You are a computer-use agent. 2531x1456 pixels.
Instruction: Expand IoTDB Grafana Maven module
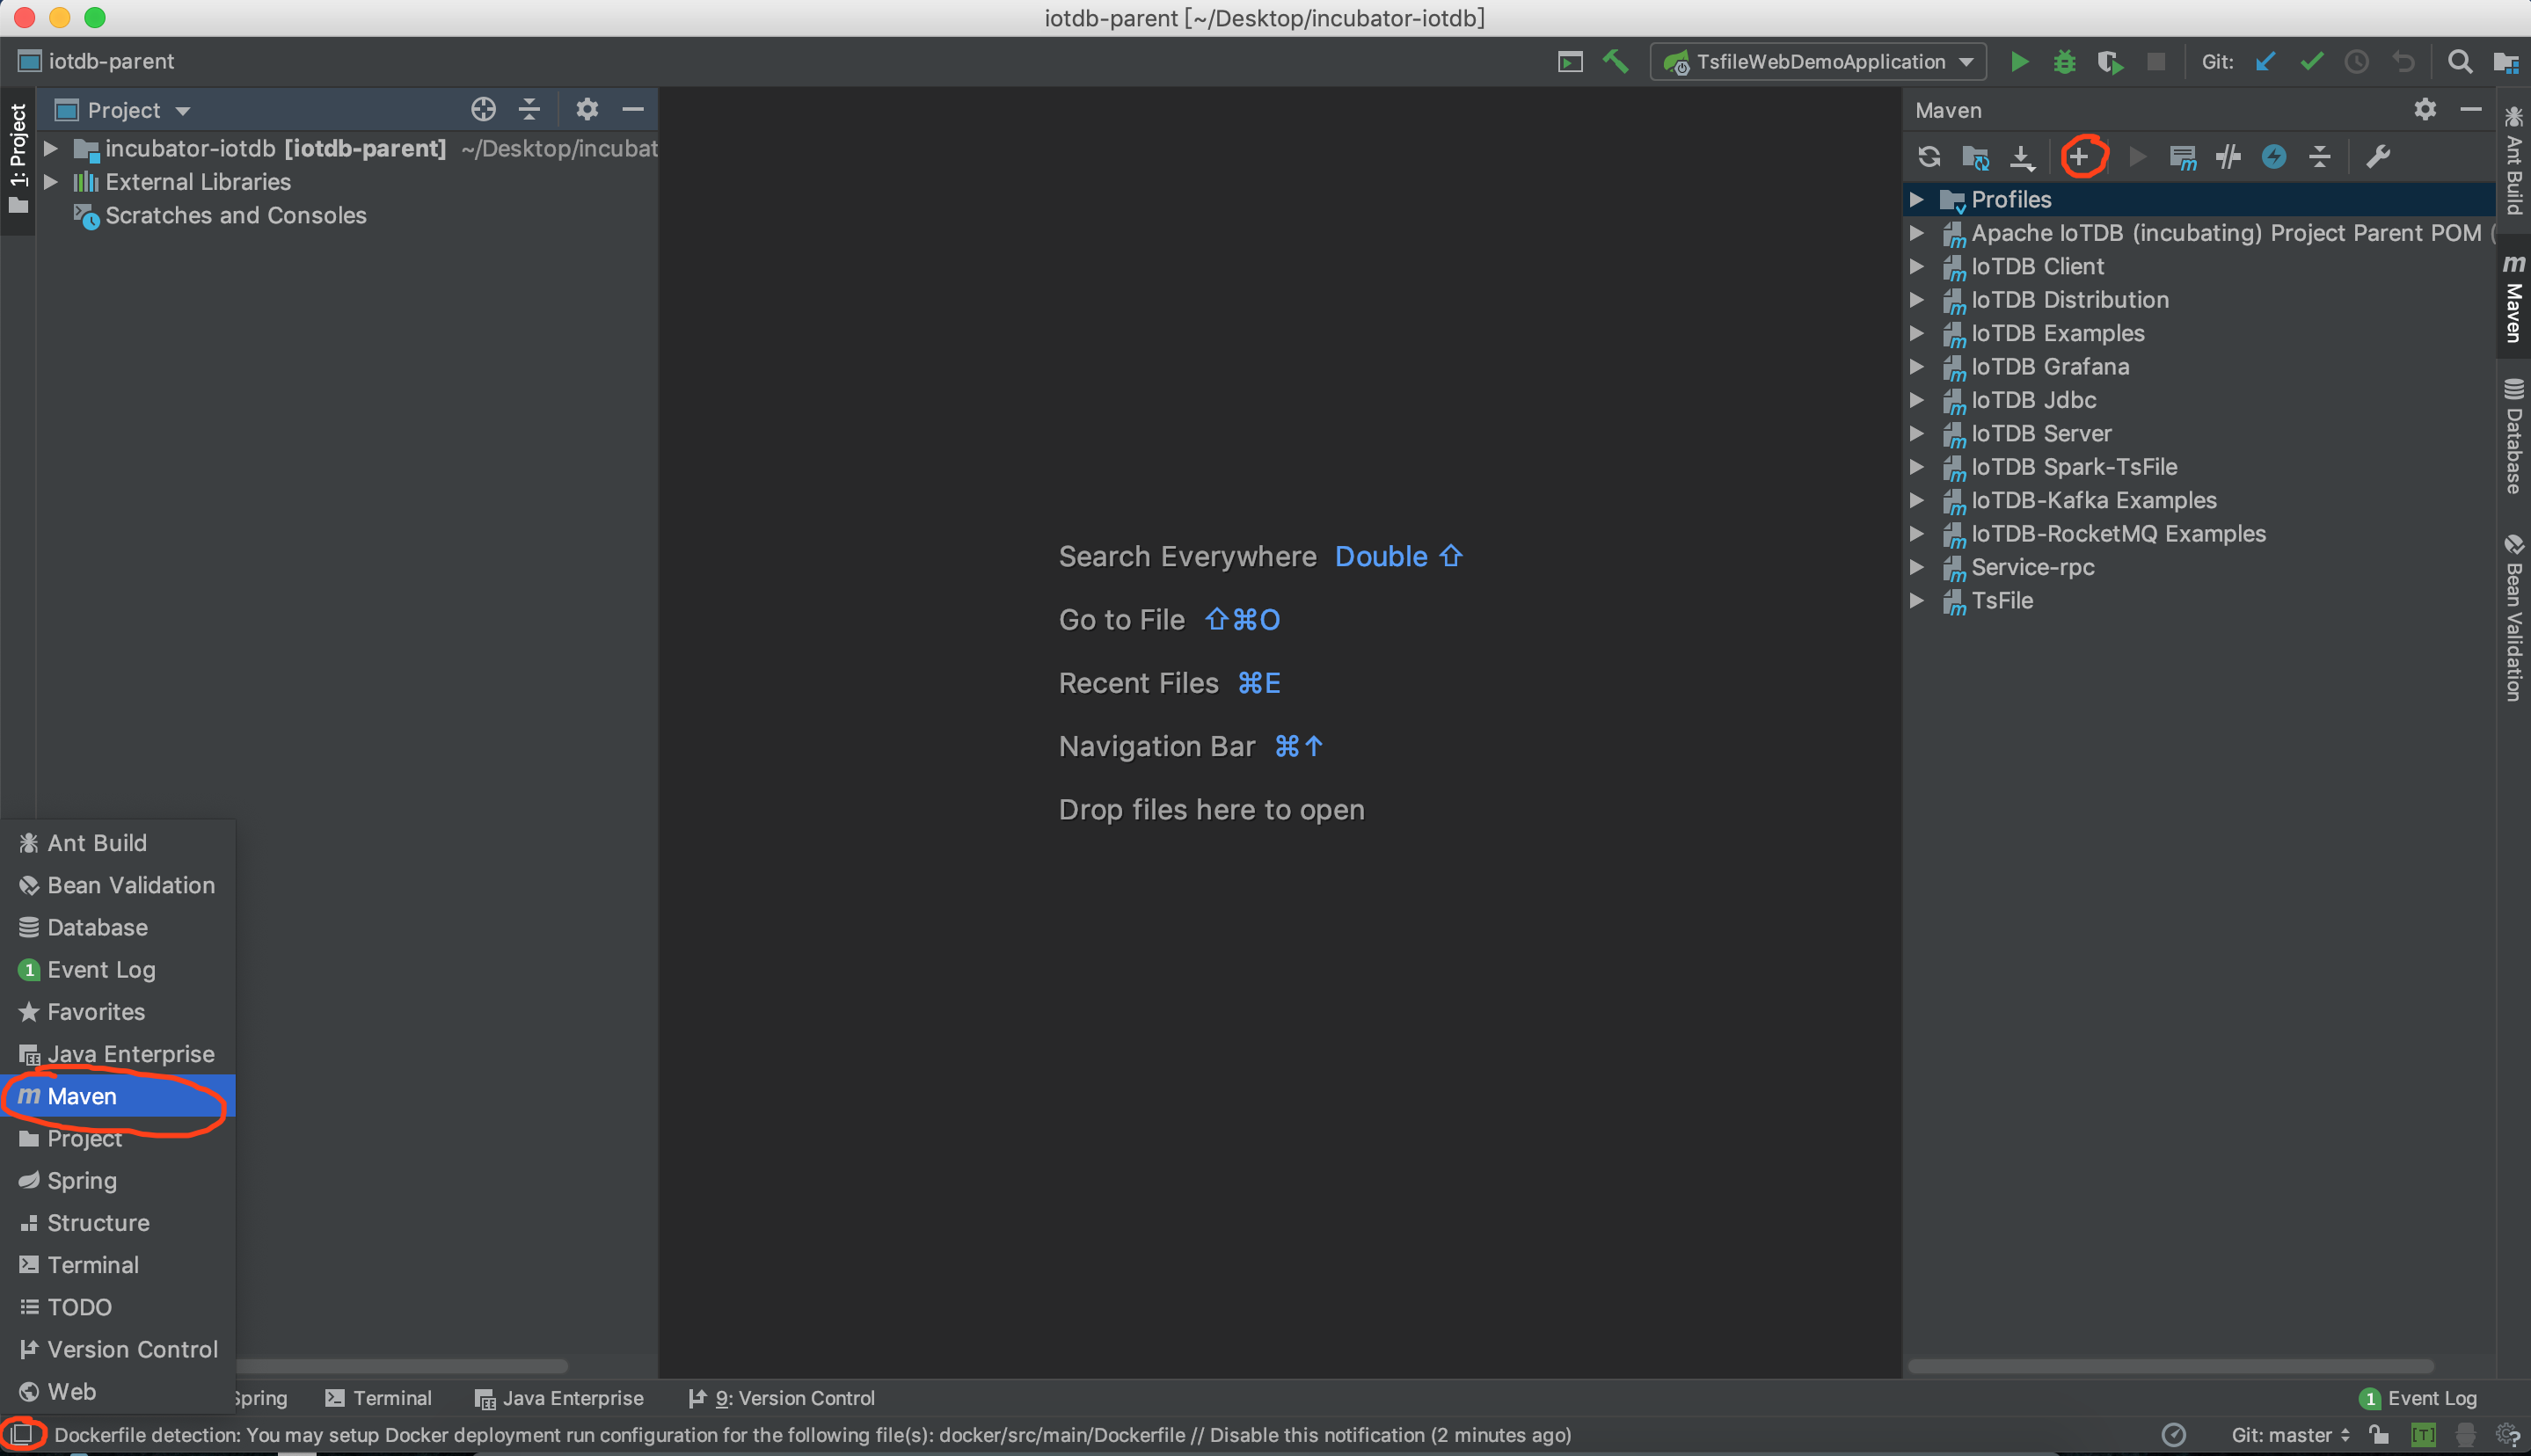click(x=1916, y=366)
